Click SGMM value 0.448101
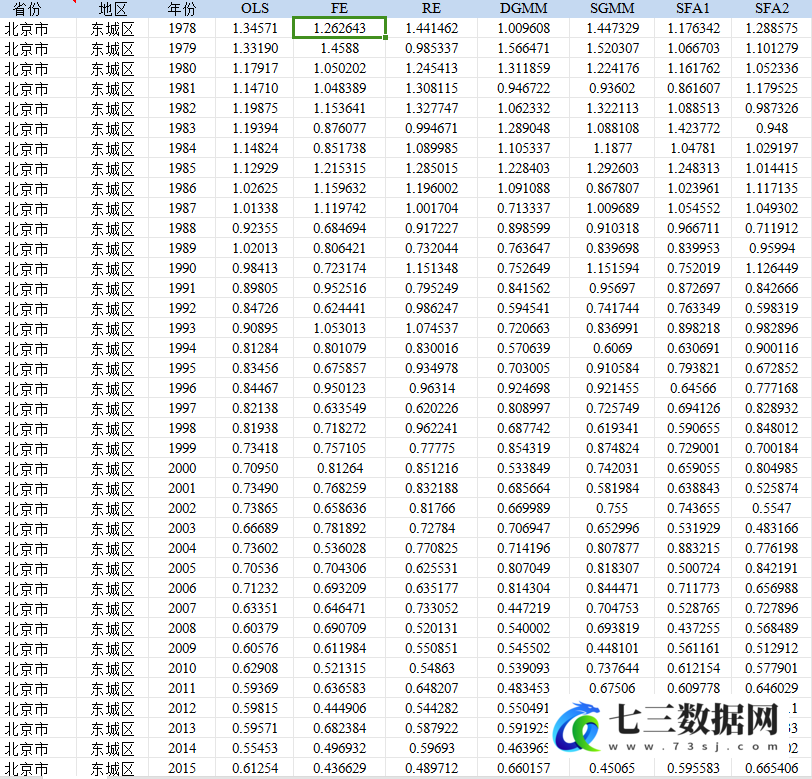 [612, 648]
